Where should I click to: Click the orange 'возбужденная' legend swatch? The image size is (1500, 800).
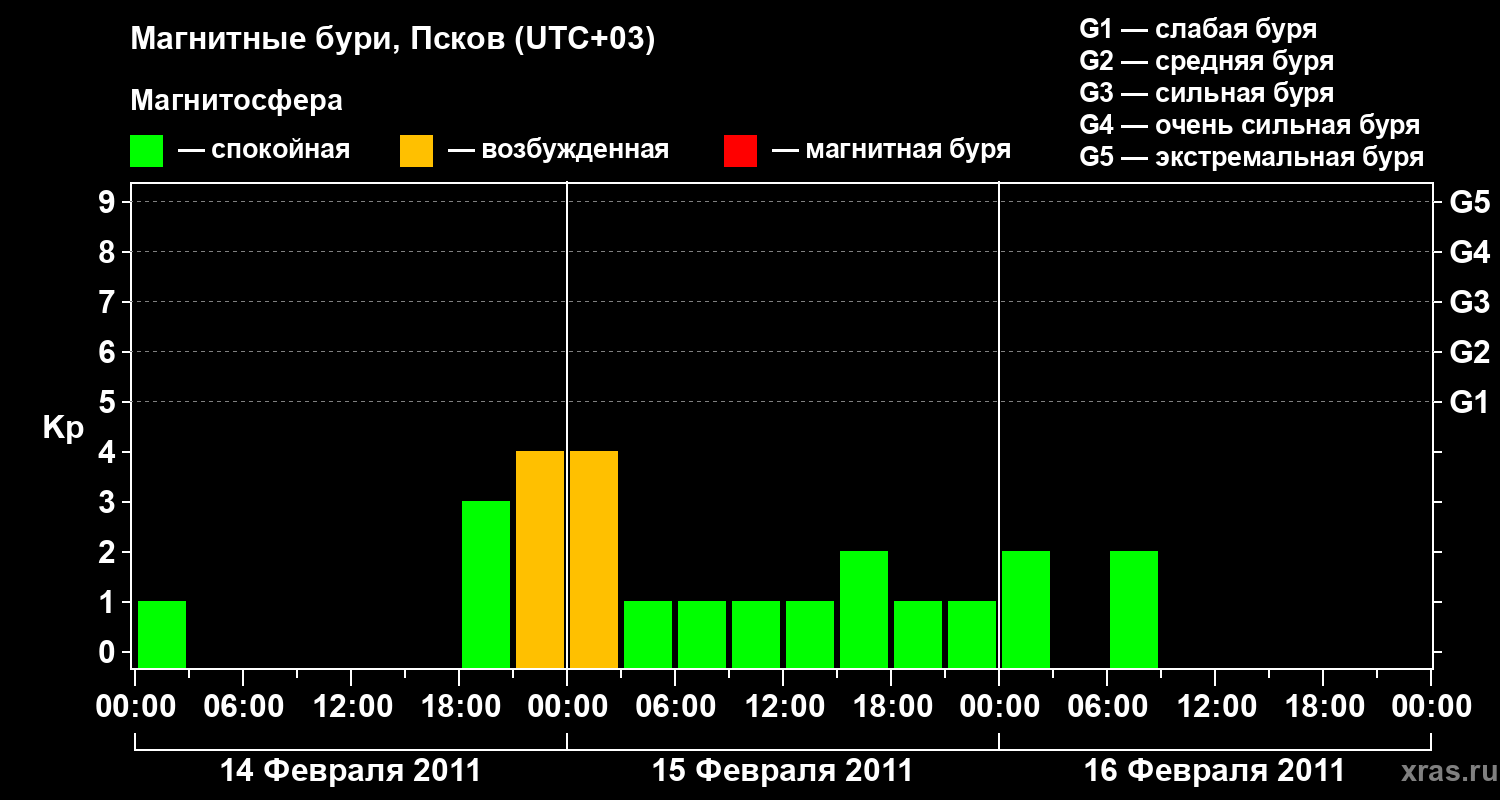[x=416, y=150]
